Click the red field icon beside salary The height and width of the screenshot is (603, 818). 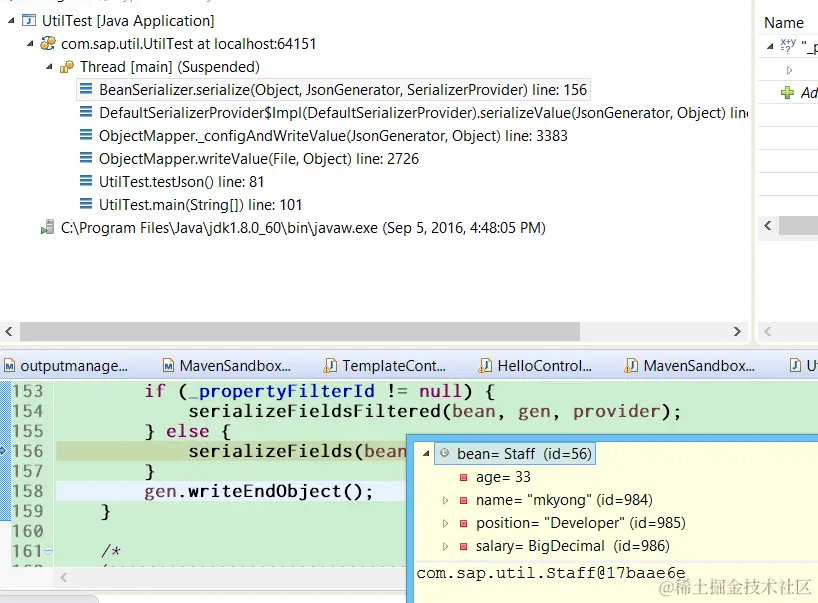pos(463,546)
